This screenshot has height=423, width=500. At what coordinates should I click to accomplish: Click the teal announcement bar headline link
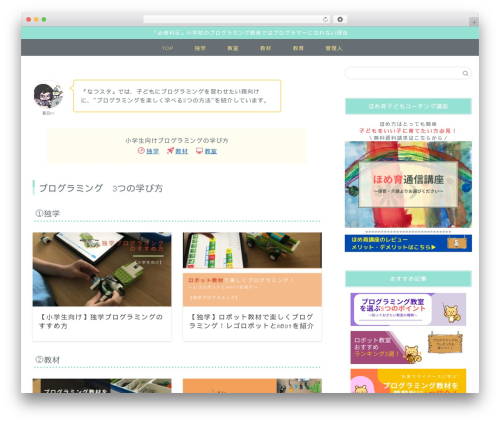pos(250,33)
